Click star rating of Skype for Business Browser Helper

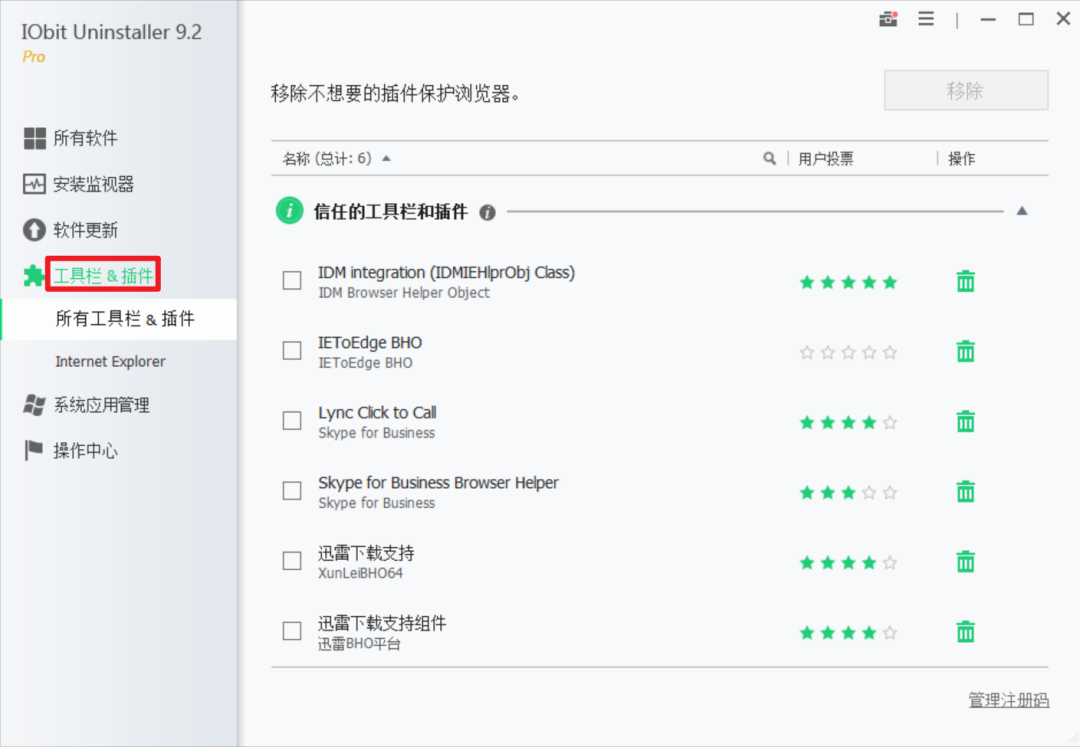coord(849,493)
